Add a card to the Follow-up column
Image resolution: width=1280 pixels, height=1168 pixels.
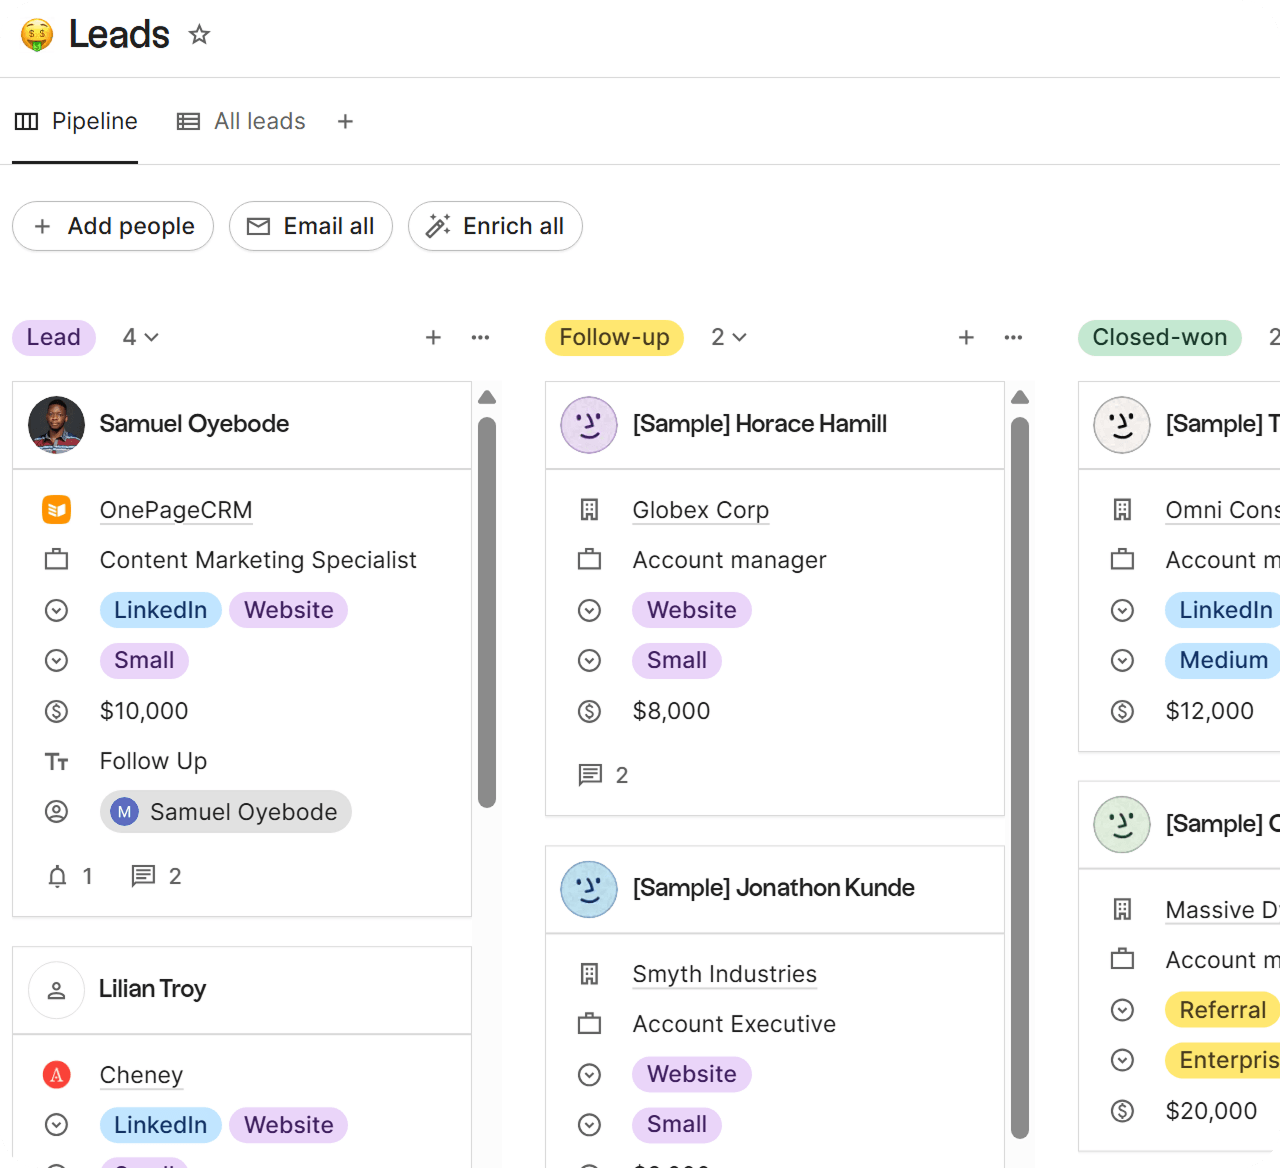pyautogui.click(x=966, y=337)
